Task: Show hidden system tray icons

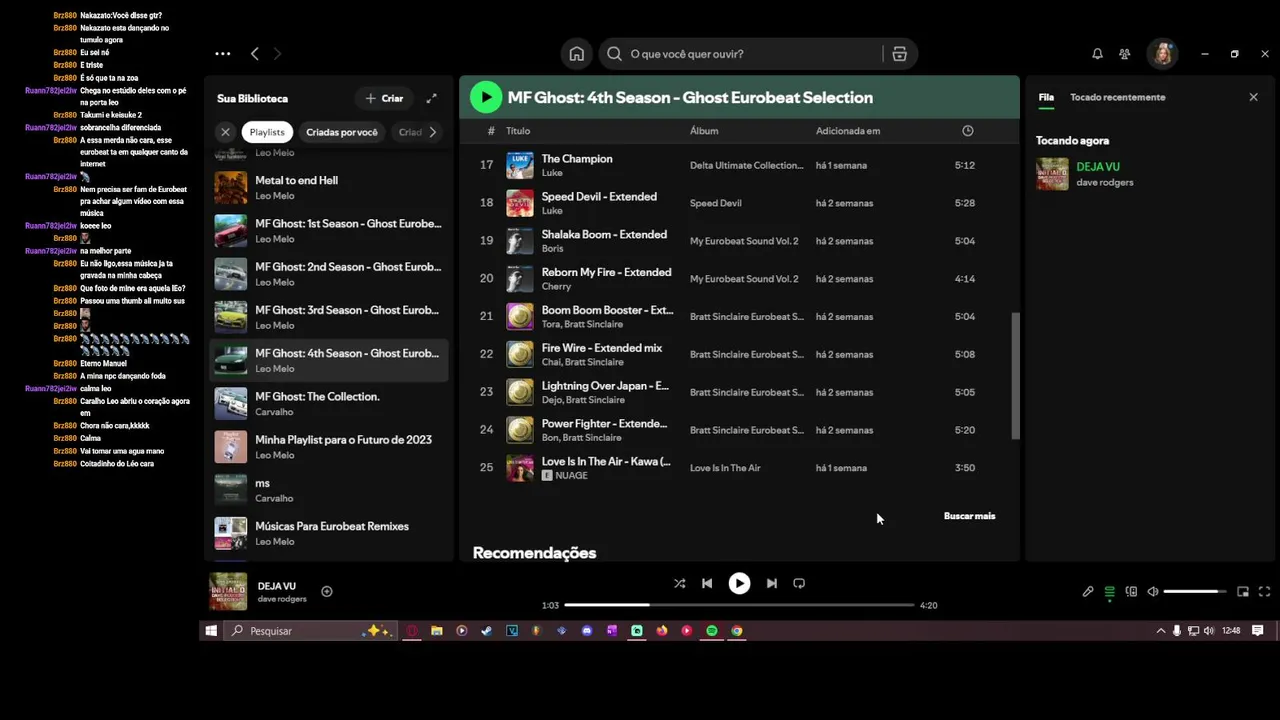Action: click(1161, 631)
